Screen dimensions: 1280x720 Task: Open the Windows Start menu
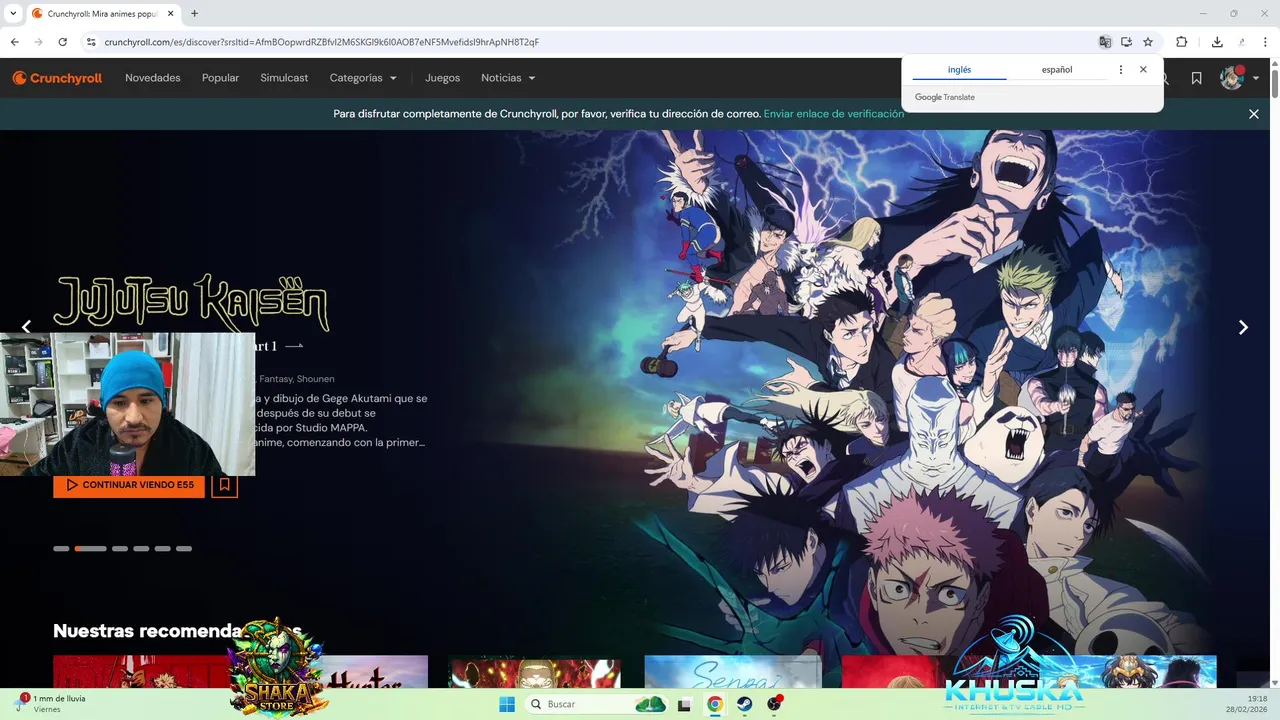(x=507, y=704)
